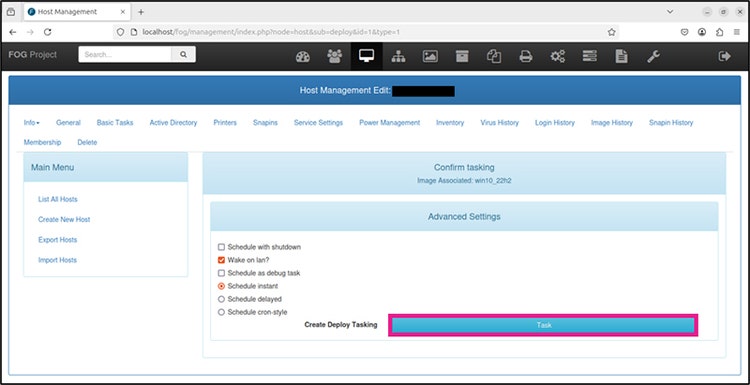Reload the page with refresh icon

[47, 32]
